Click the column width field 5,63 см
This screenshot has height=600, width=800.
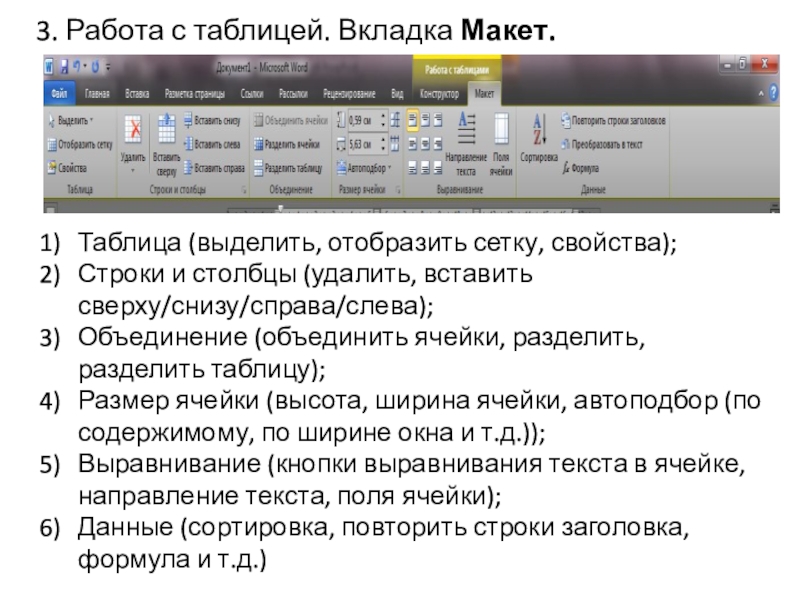coord(363,144)
